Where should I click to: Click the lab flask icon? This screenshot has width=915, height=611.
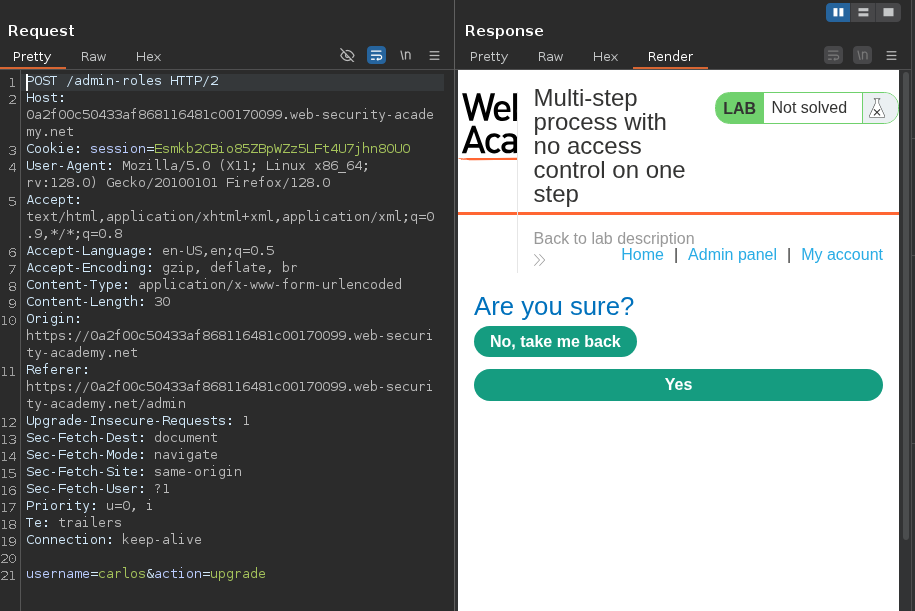click(877, 108)
